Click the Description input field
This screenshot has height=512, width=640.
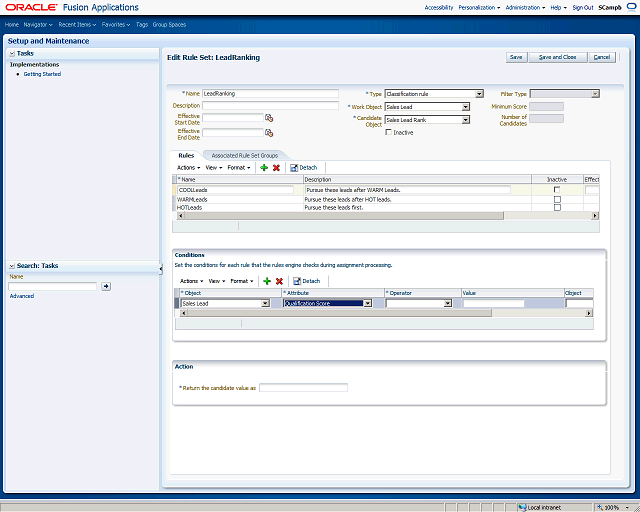coord(270,105)
